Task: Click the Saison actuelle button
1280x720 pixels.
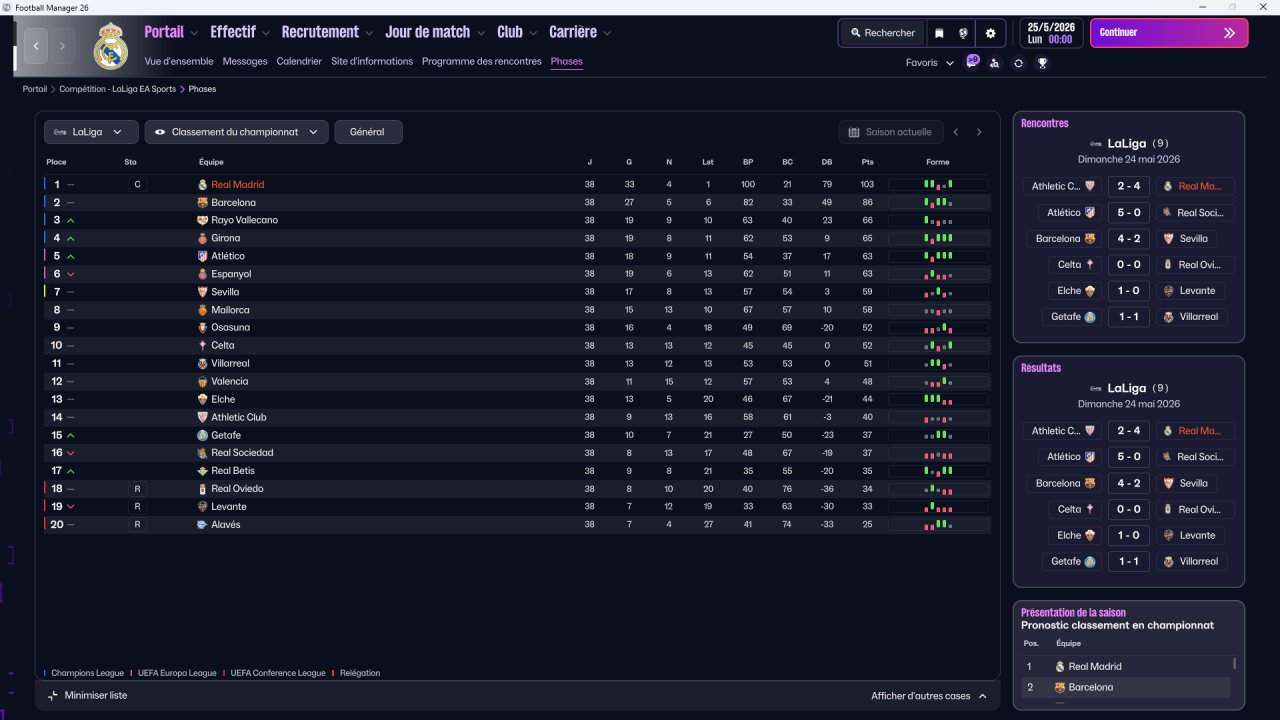Action: [890, 132]
